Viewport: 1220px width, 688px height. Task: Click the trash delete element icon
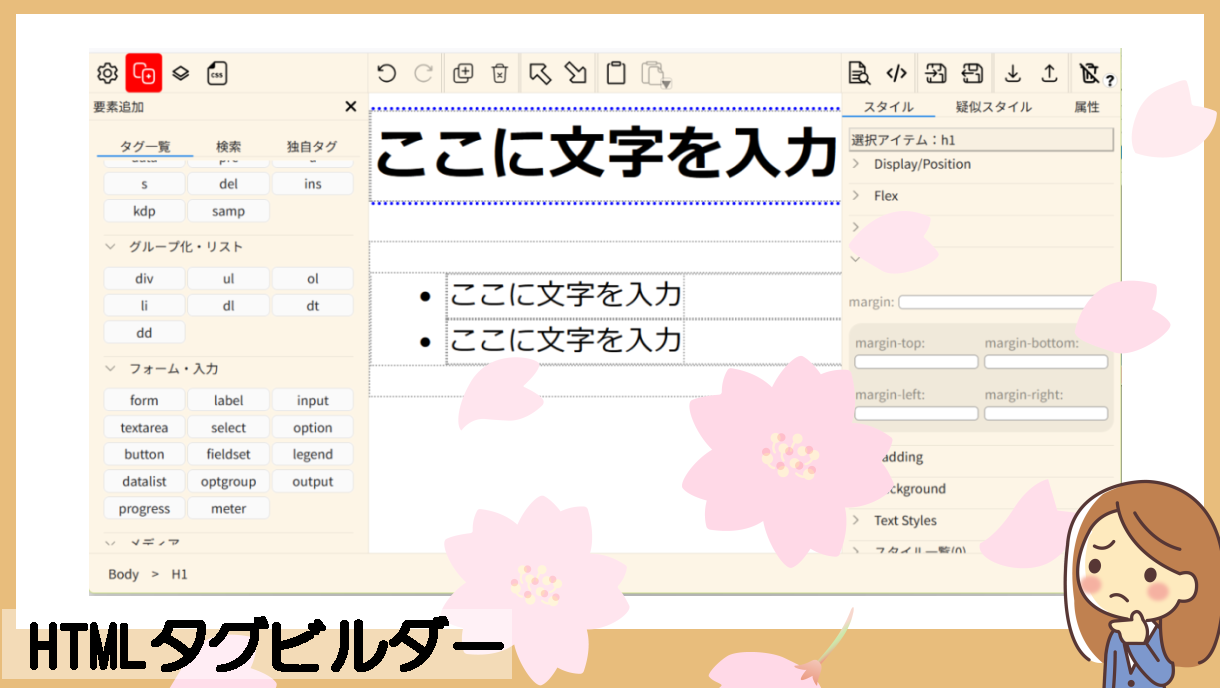click(x=500, y=73)
